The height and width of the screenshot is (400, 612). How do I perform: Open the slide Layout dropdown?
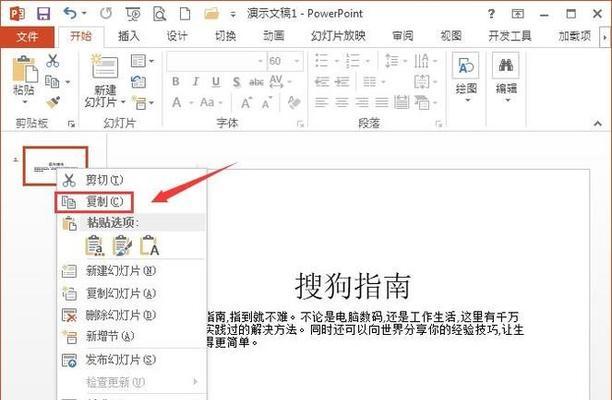[142, 61]
